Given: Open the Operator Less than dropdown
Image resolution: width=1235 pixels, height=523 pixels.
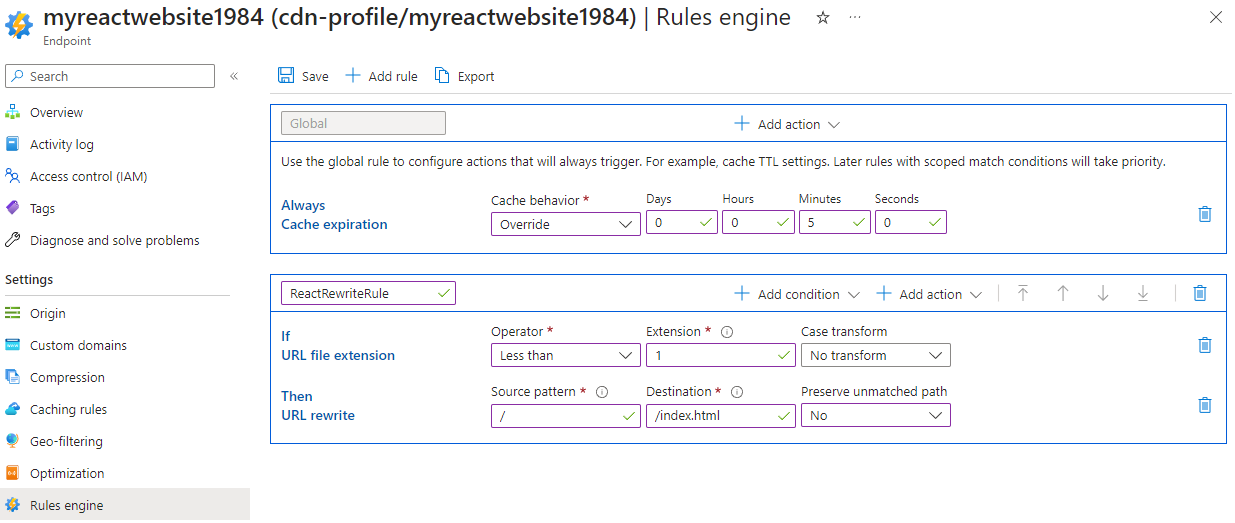Looking at the screenshot, I should (566, 355).
